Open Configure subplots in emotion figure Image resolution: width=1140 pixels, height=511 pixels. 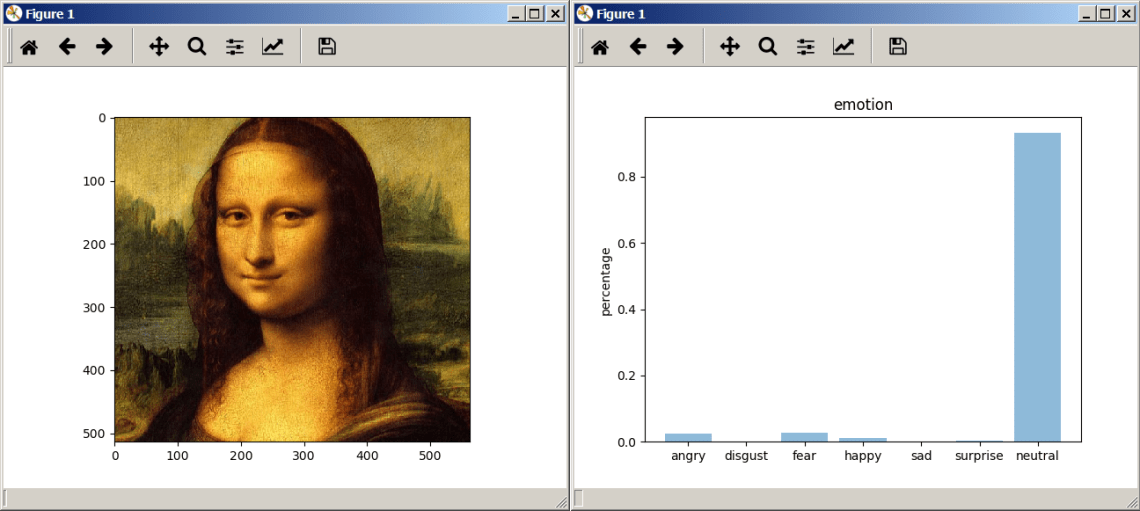tap(805, 47)
